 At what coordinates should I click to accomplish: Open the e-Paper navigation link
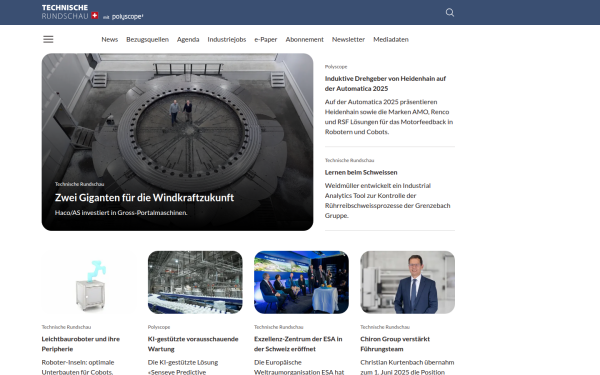(x=266, y=39)
